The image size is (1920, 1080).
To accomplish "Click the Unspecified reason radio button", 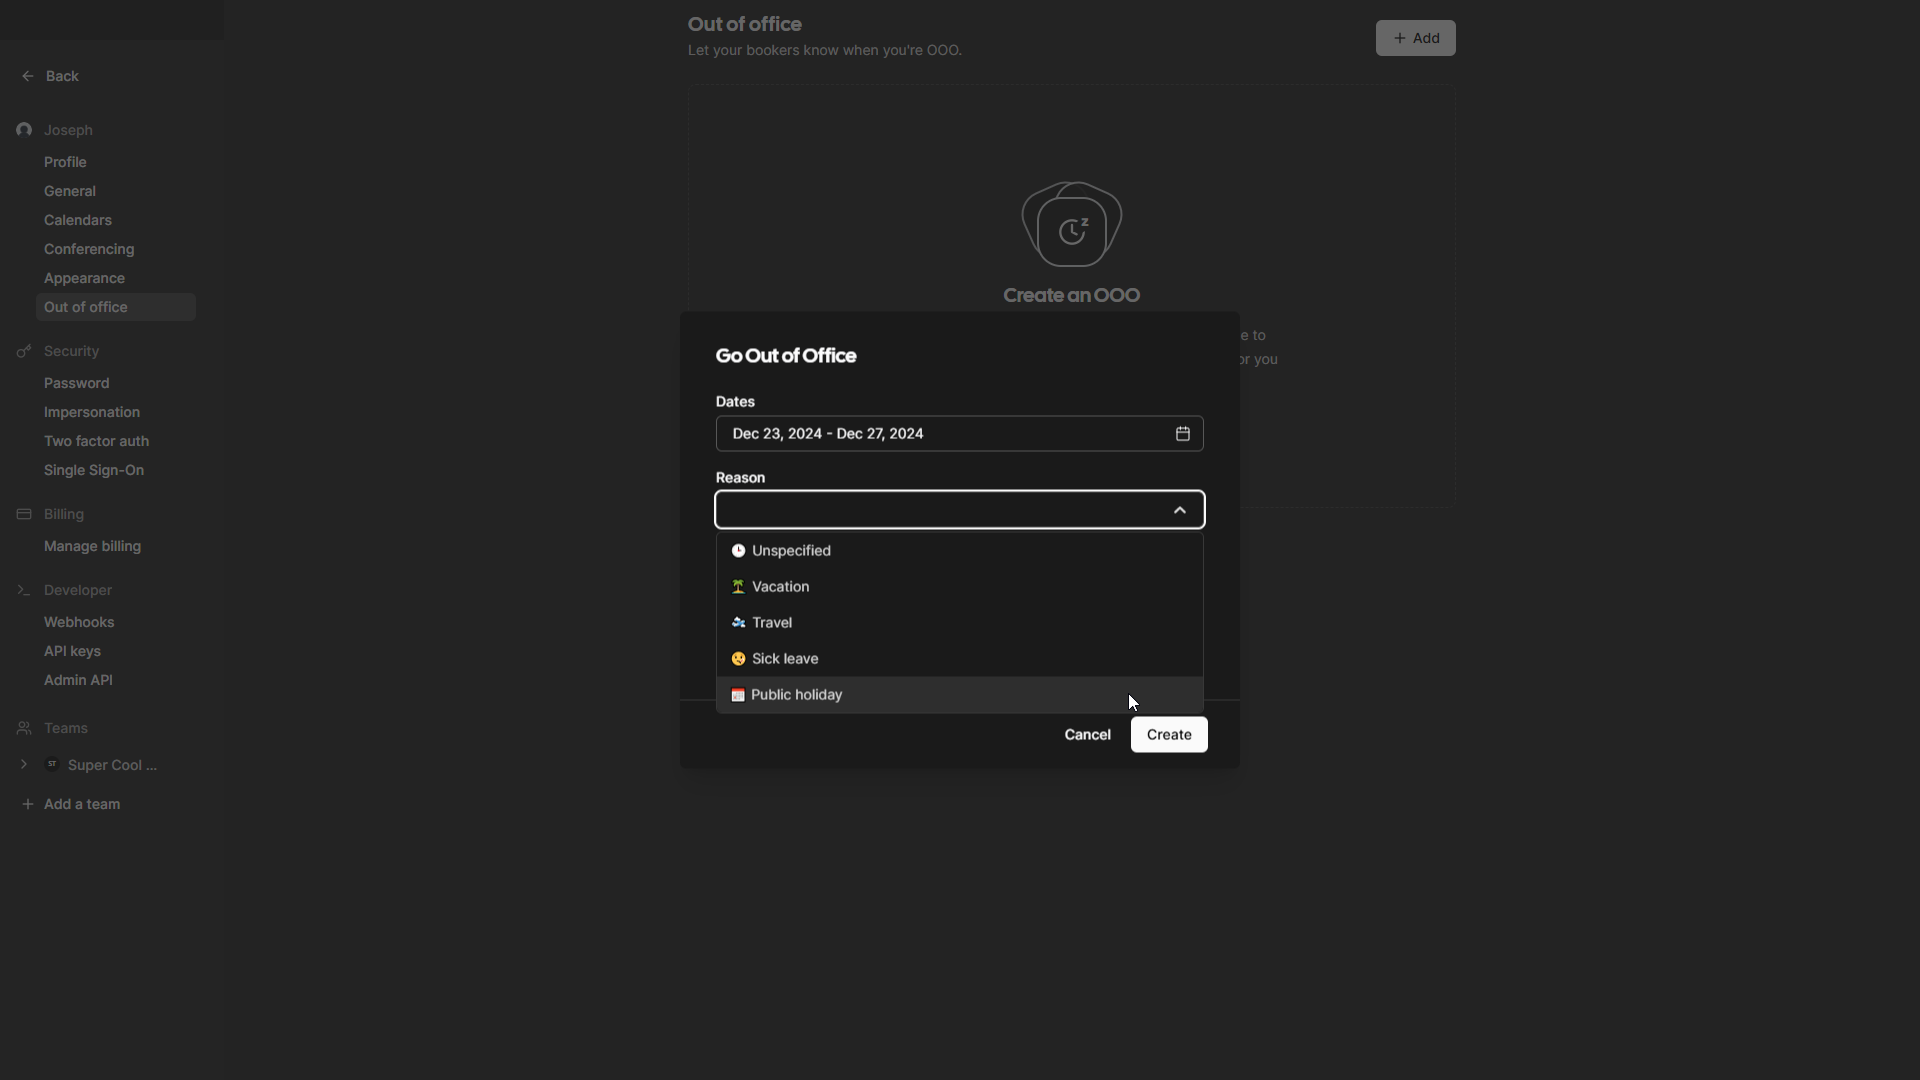I will coord(737,551).
